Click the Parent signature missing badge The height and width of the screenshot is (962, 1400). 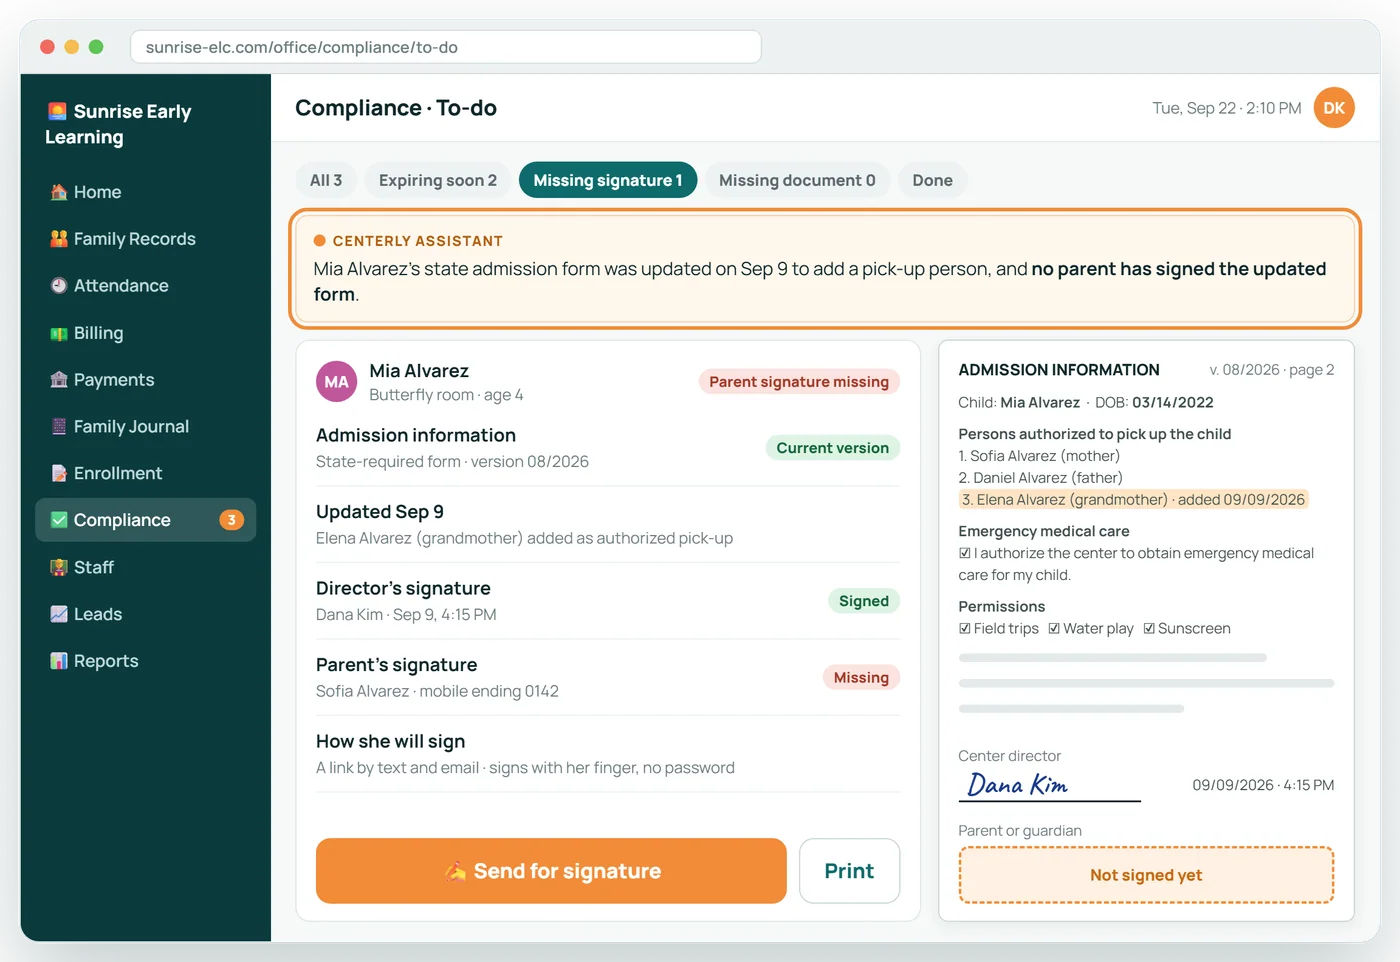(799, 382)
